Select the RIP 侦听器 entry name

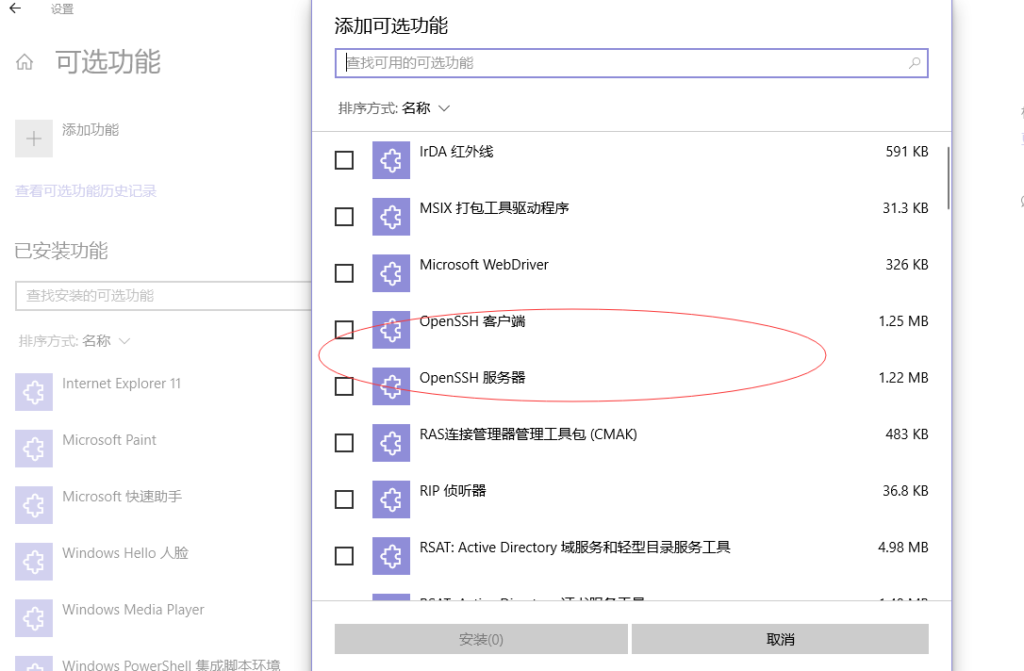(x=453, y=491)
